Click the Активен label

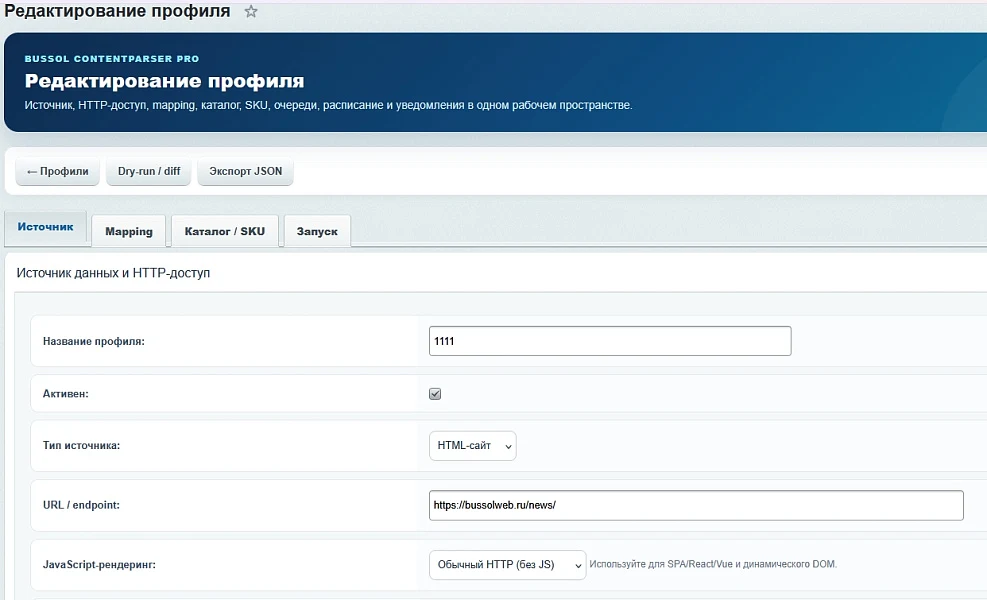tap(65, 393)
